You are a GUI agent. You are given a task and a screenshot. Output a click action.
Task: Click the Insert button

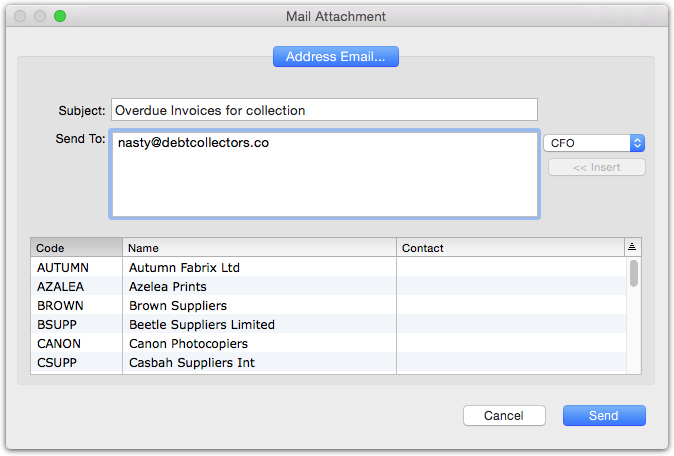click(597, 167)
